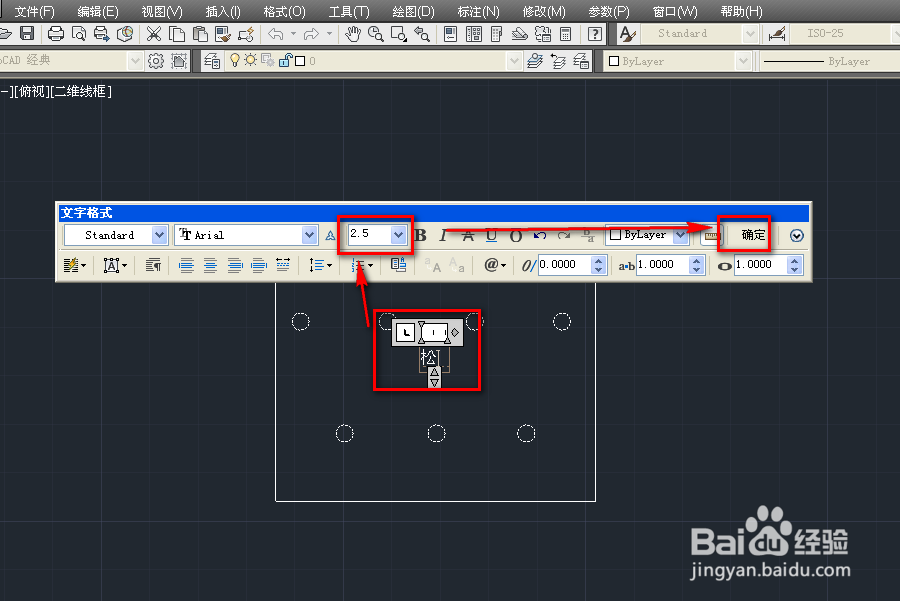Open the DesignCenter icon
The height and width of the screenshot is (601, 900).
[x=474, y=34]
